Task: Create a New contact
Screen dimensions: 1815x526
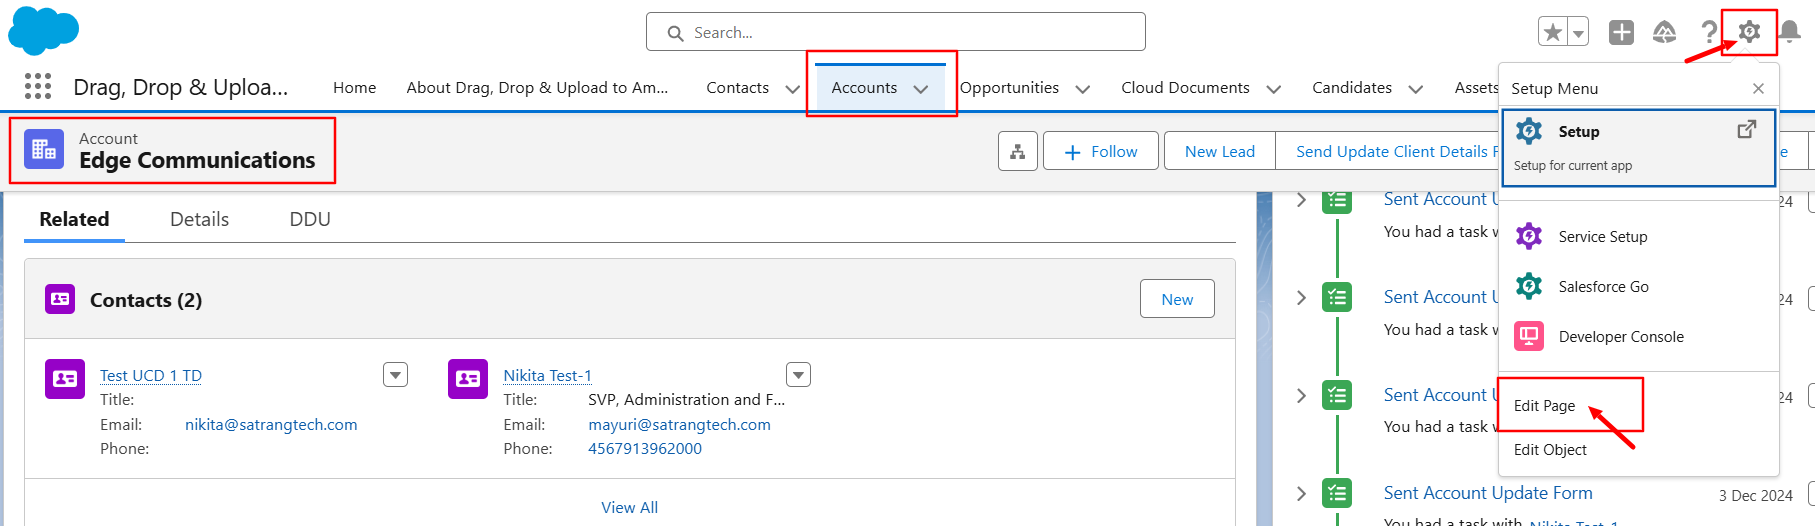Action: point(1177,299)
